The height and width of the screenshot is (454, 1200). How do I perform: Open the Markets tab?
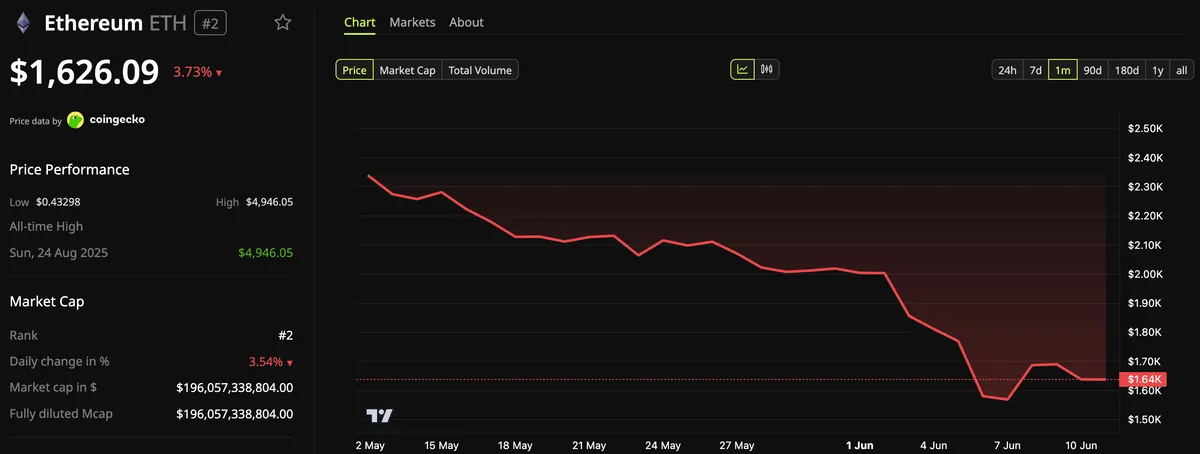(412, 22)
